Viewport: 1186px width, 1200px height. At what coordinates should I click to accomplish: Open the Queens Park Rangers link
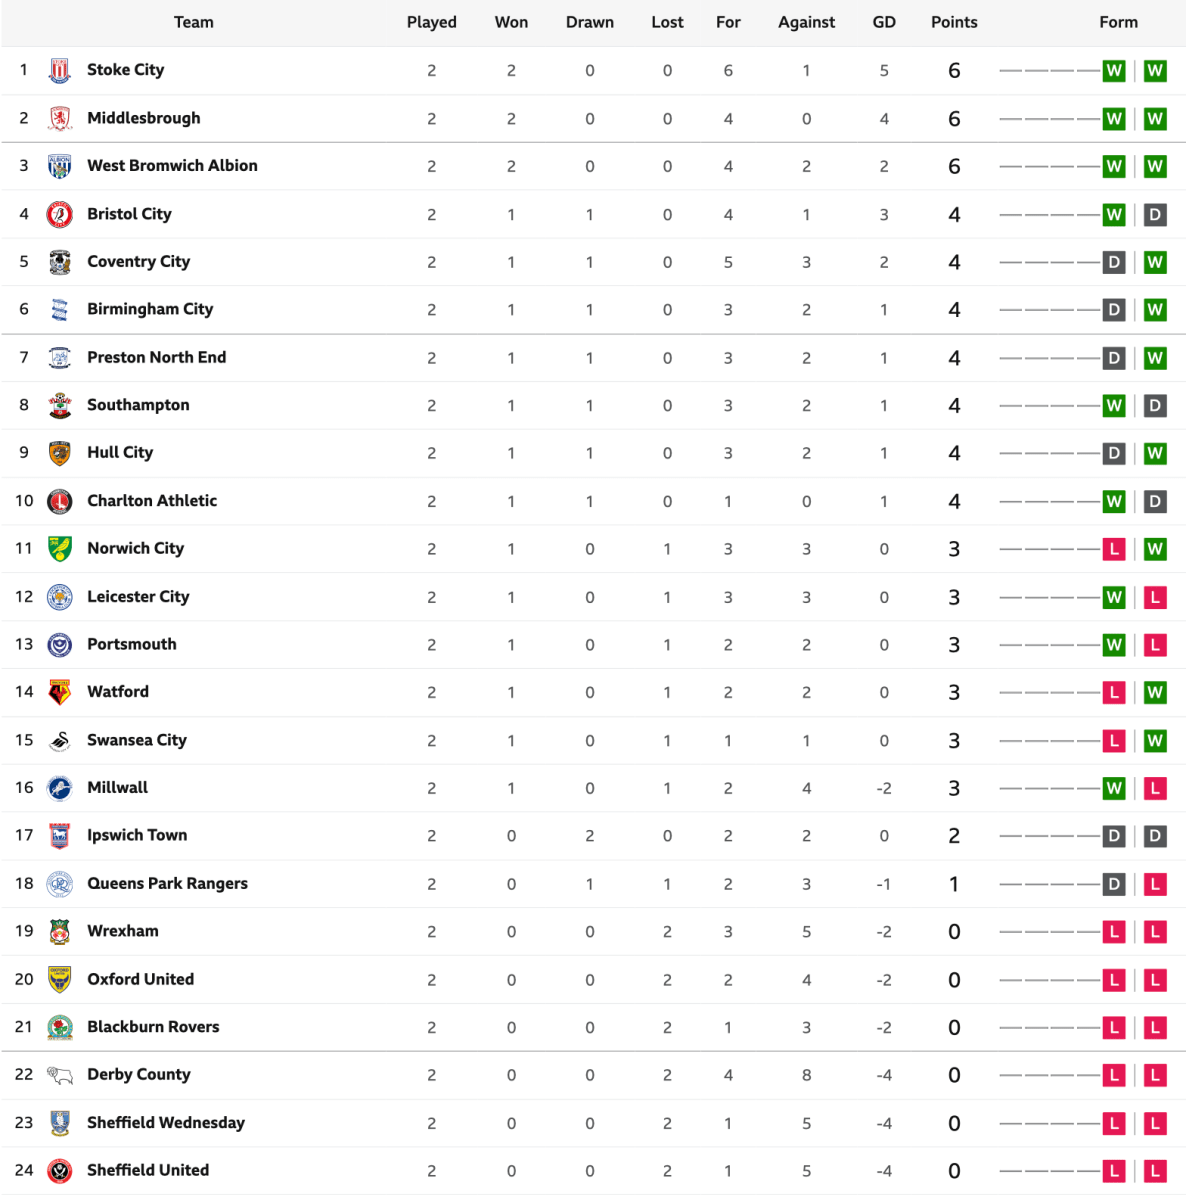click(167, 884)
